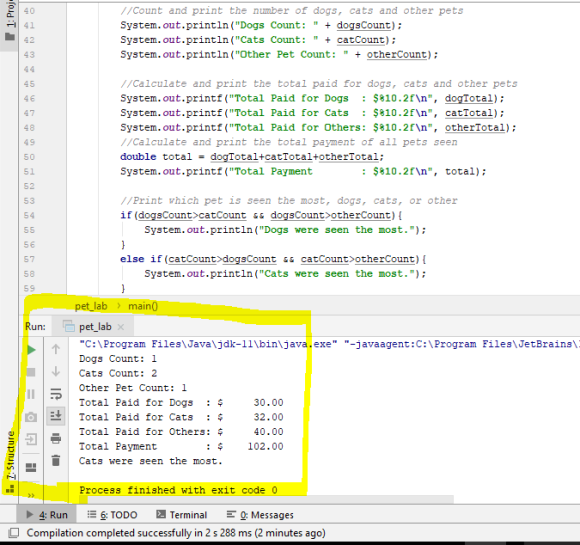
Task: Print the console output
Action: point(56,438)
